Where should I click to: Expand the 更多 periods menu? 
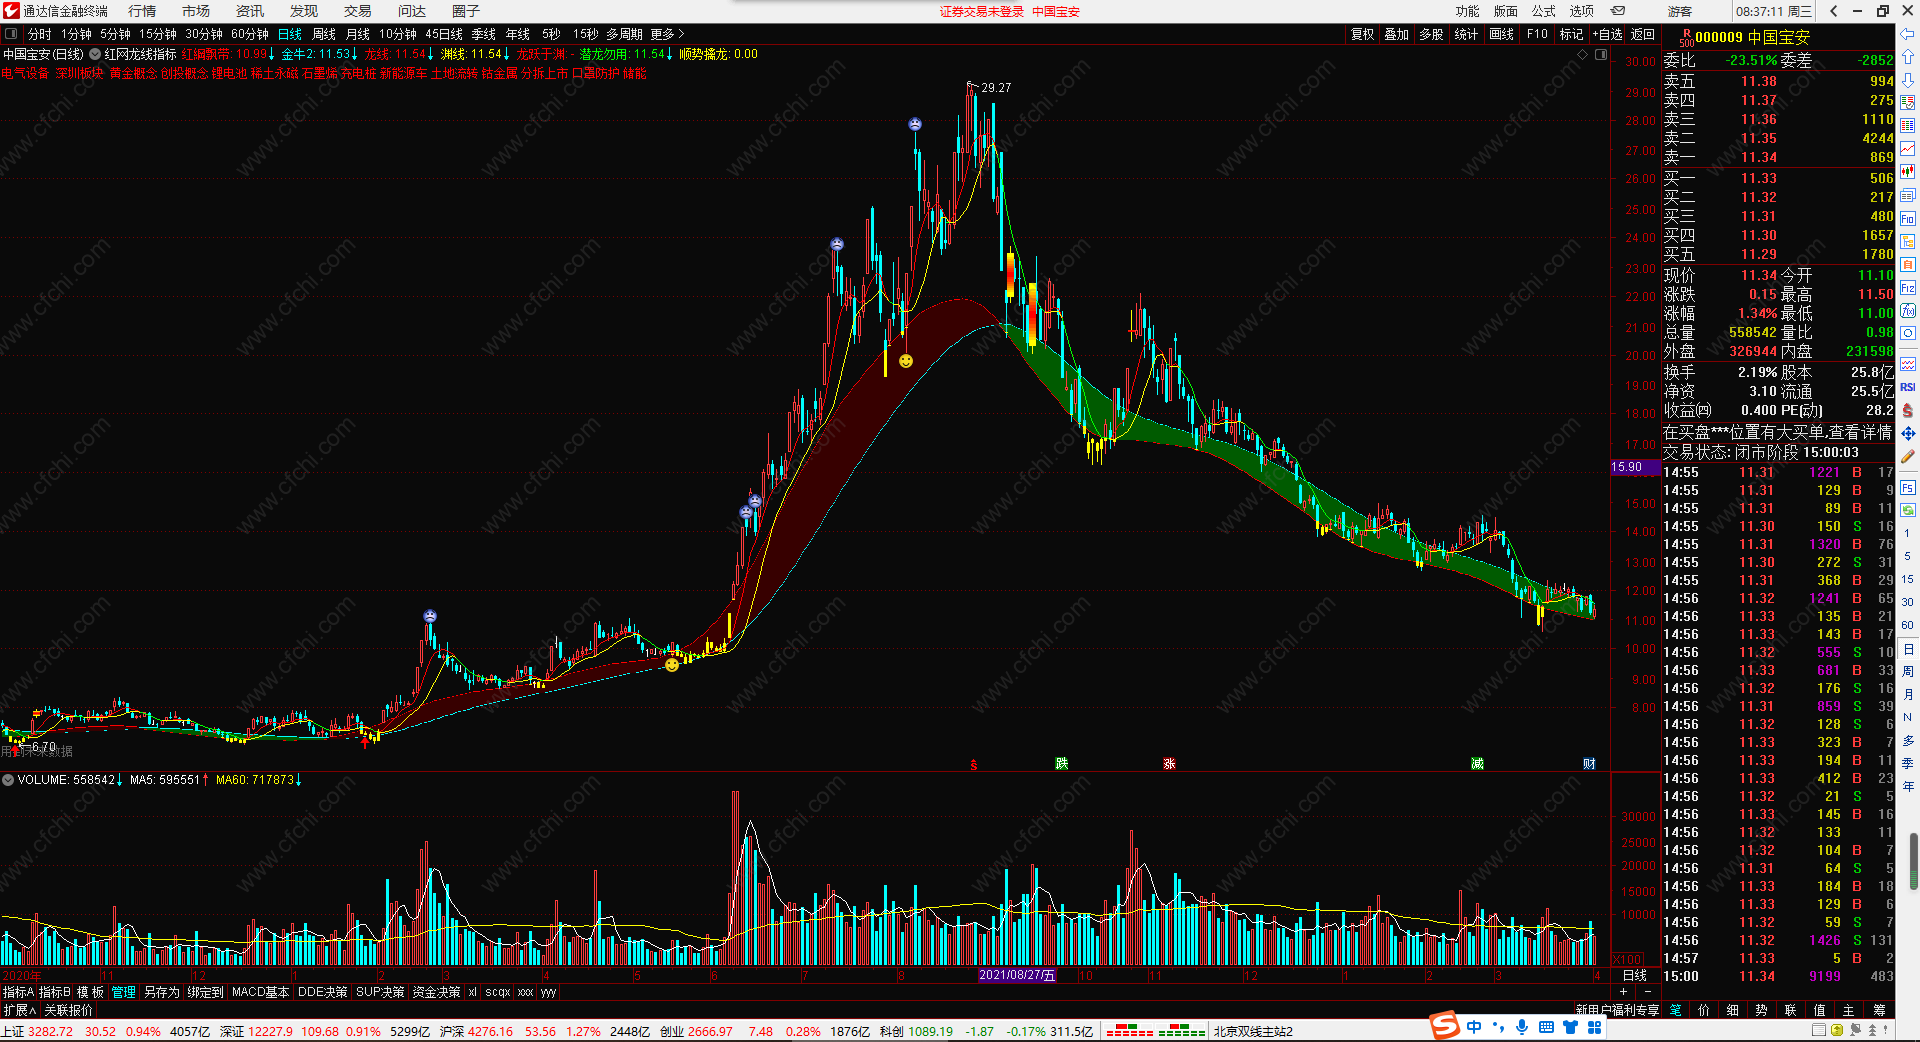667,34
